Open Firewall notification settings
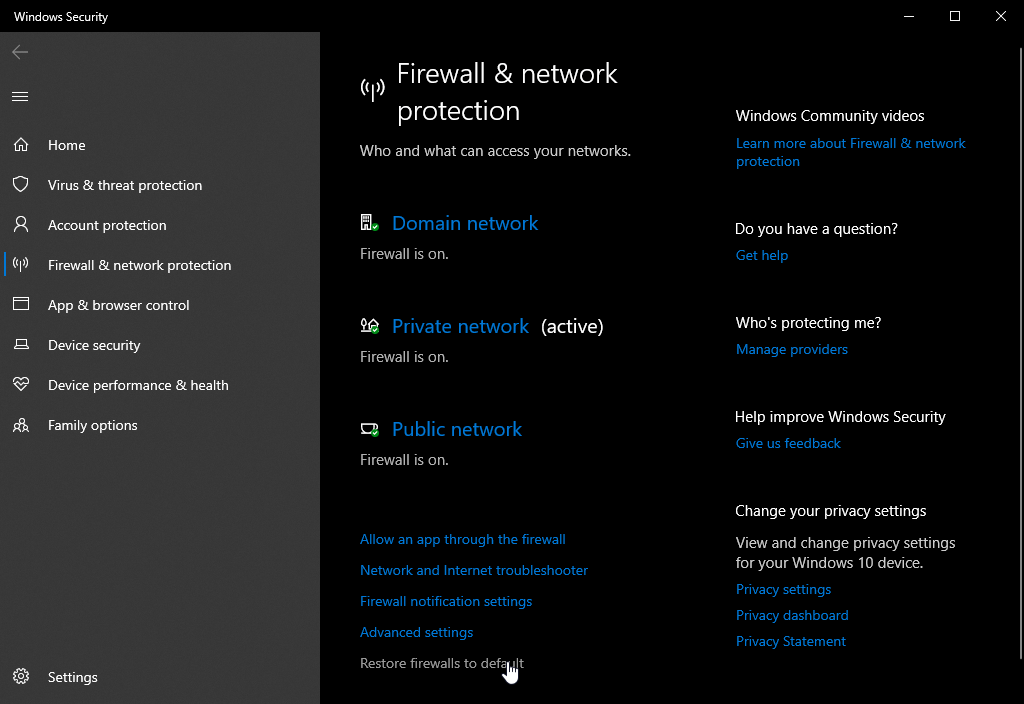1024x704 pixels. coord(446,602)
